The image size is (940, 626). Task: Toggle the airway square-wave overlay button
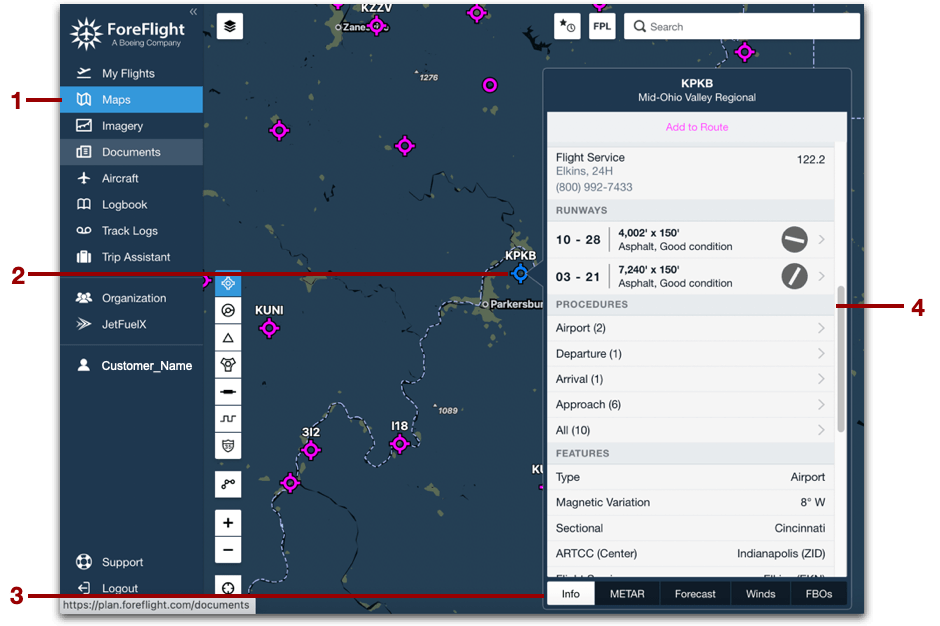(228, 419)
